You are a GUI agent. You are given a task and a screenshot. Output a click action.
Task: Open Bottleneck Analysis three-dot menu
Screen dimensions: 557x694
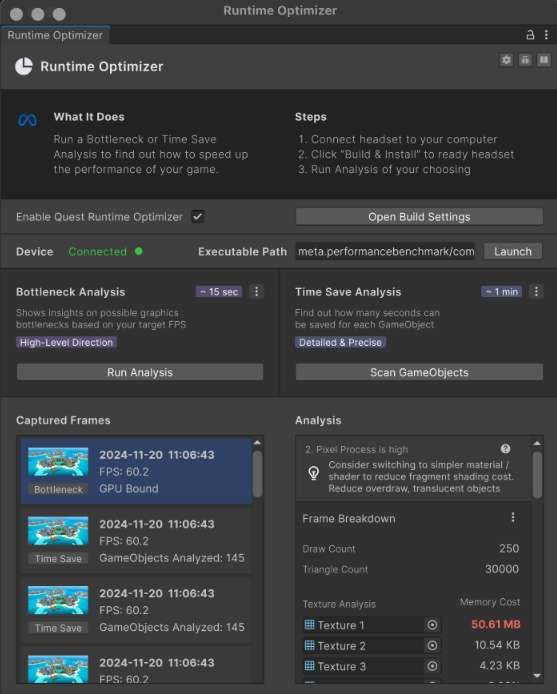coord(256,291)
